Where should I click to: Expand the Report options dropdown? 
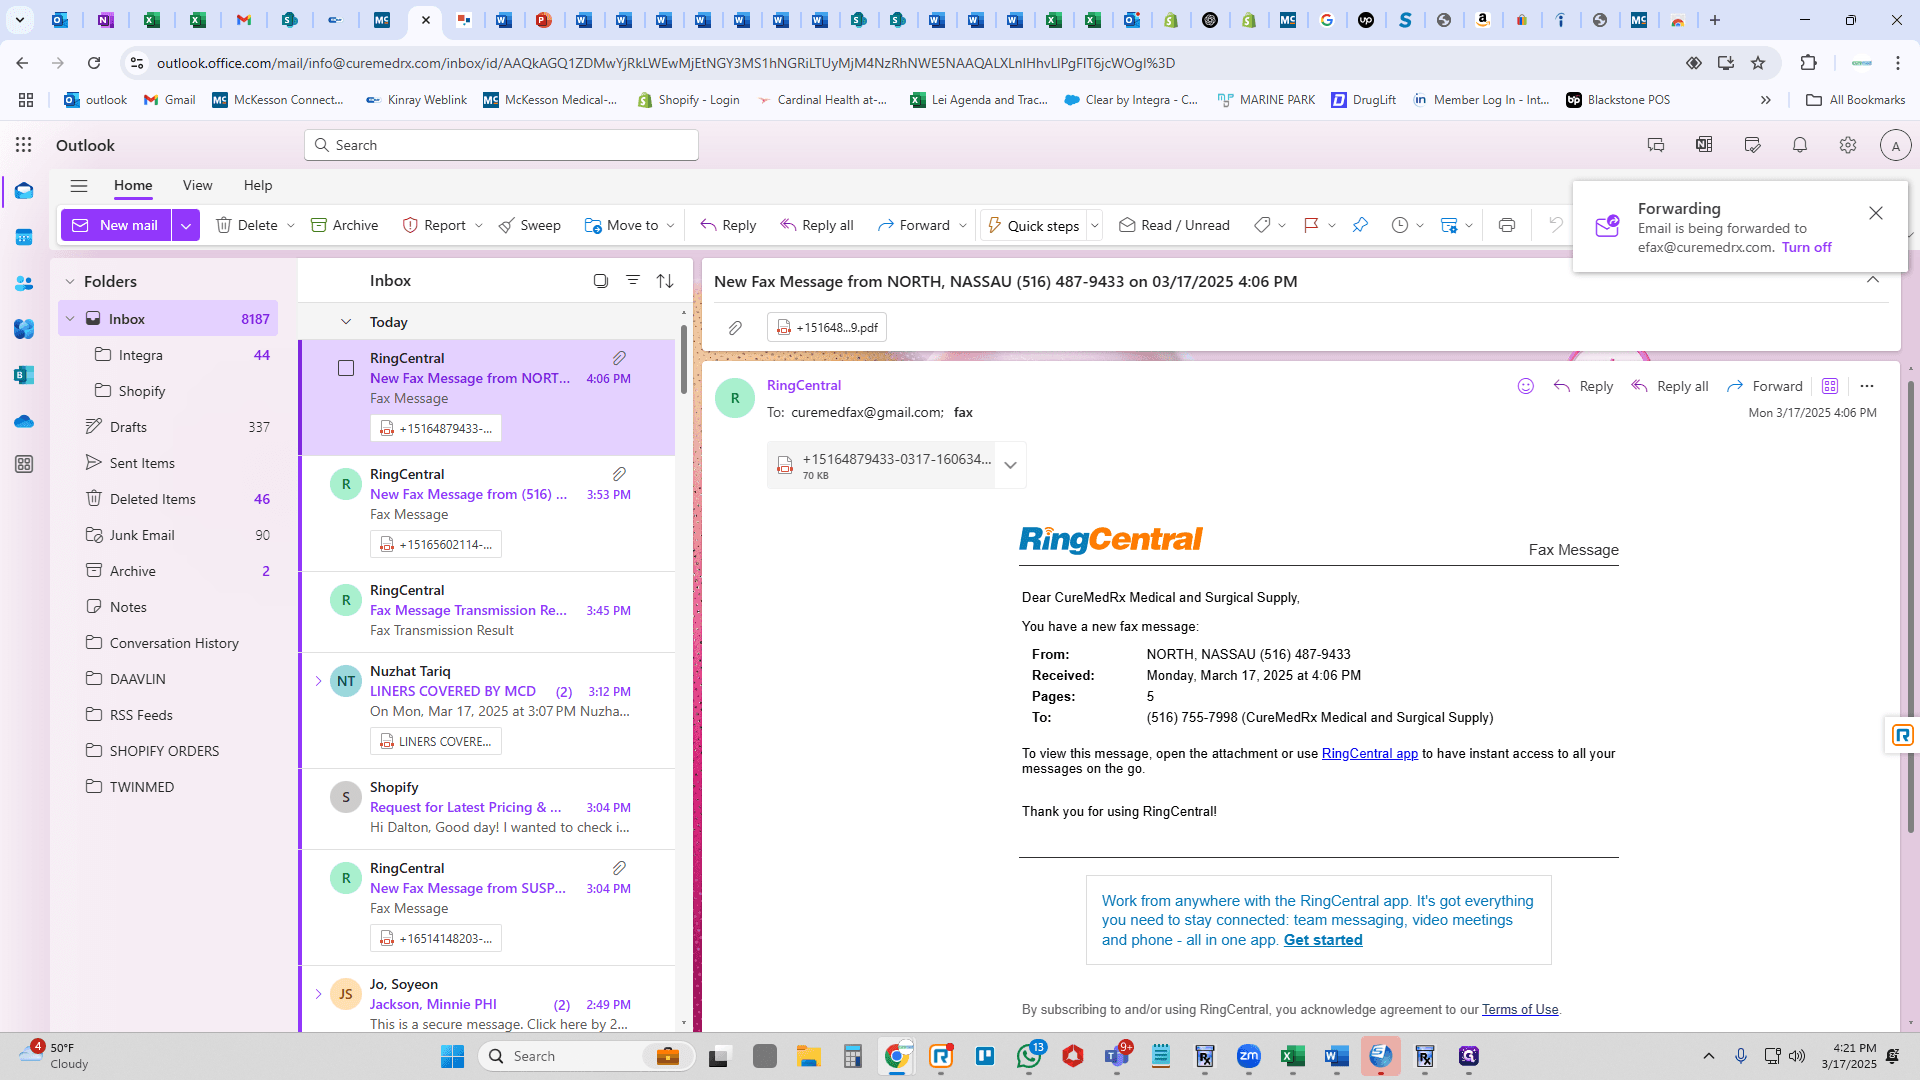point(479,225)
